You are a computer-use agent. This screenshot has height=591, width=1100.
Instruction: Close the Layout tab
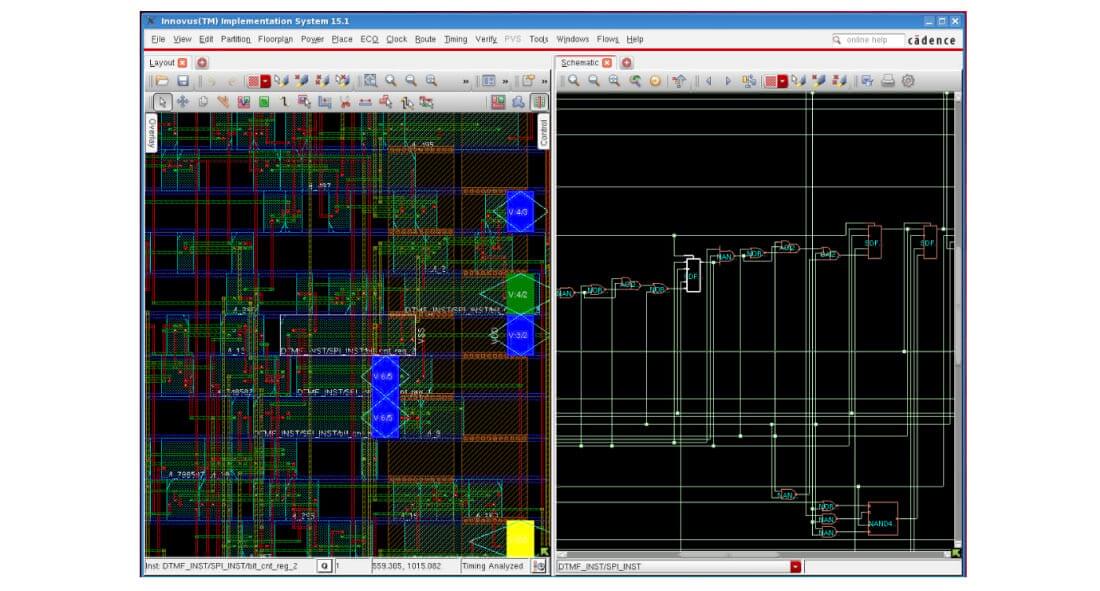coord(182,62)
